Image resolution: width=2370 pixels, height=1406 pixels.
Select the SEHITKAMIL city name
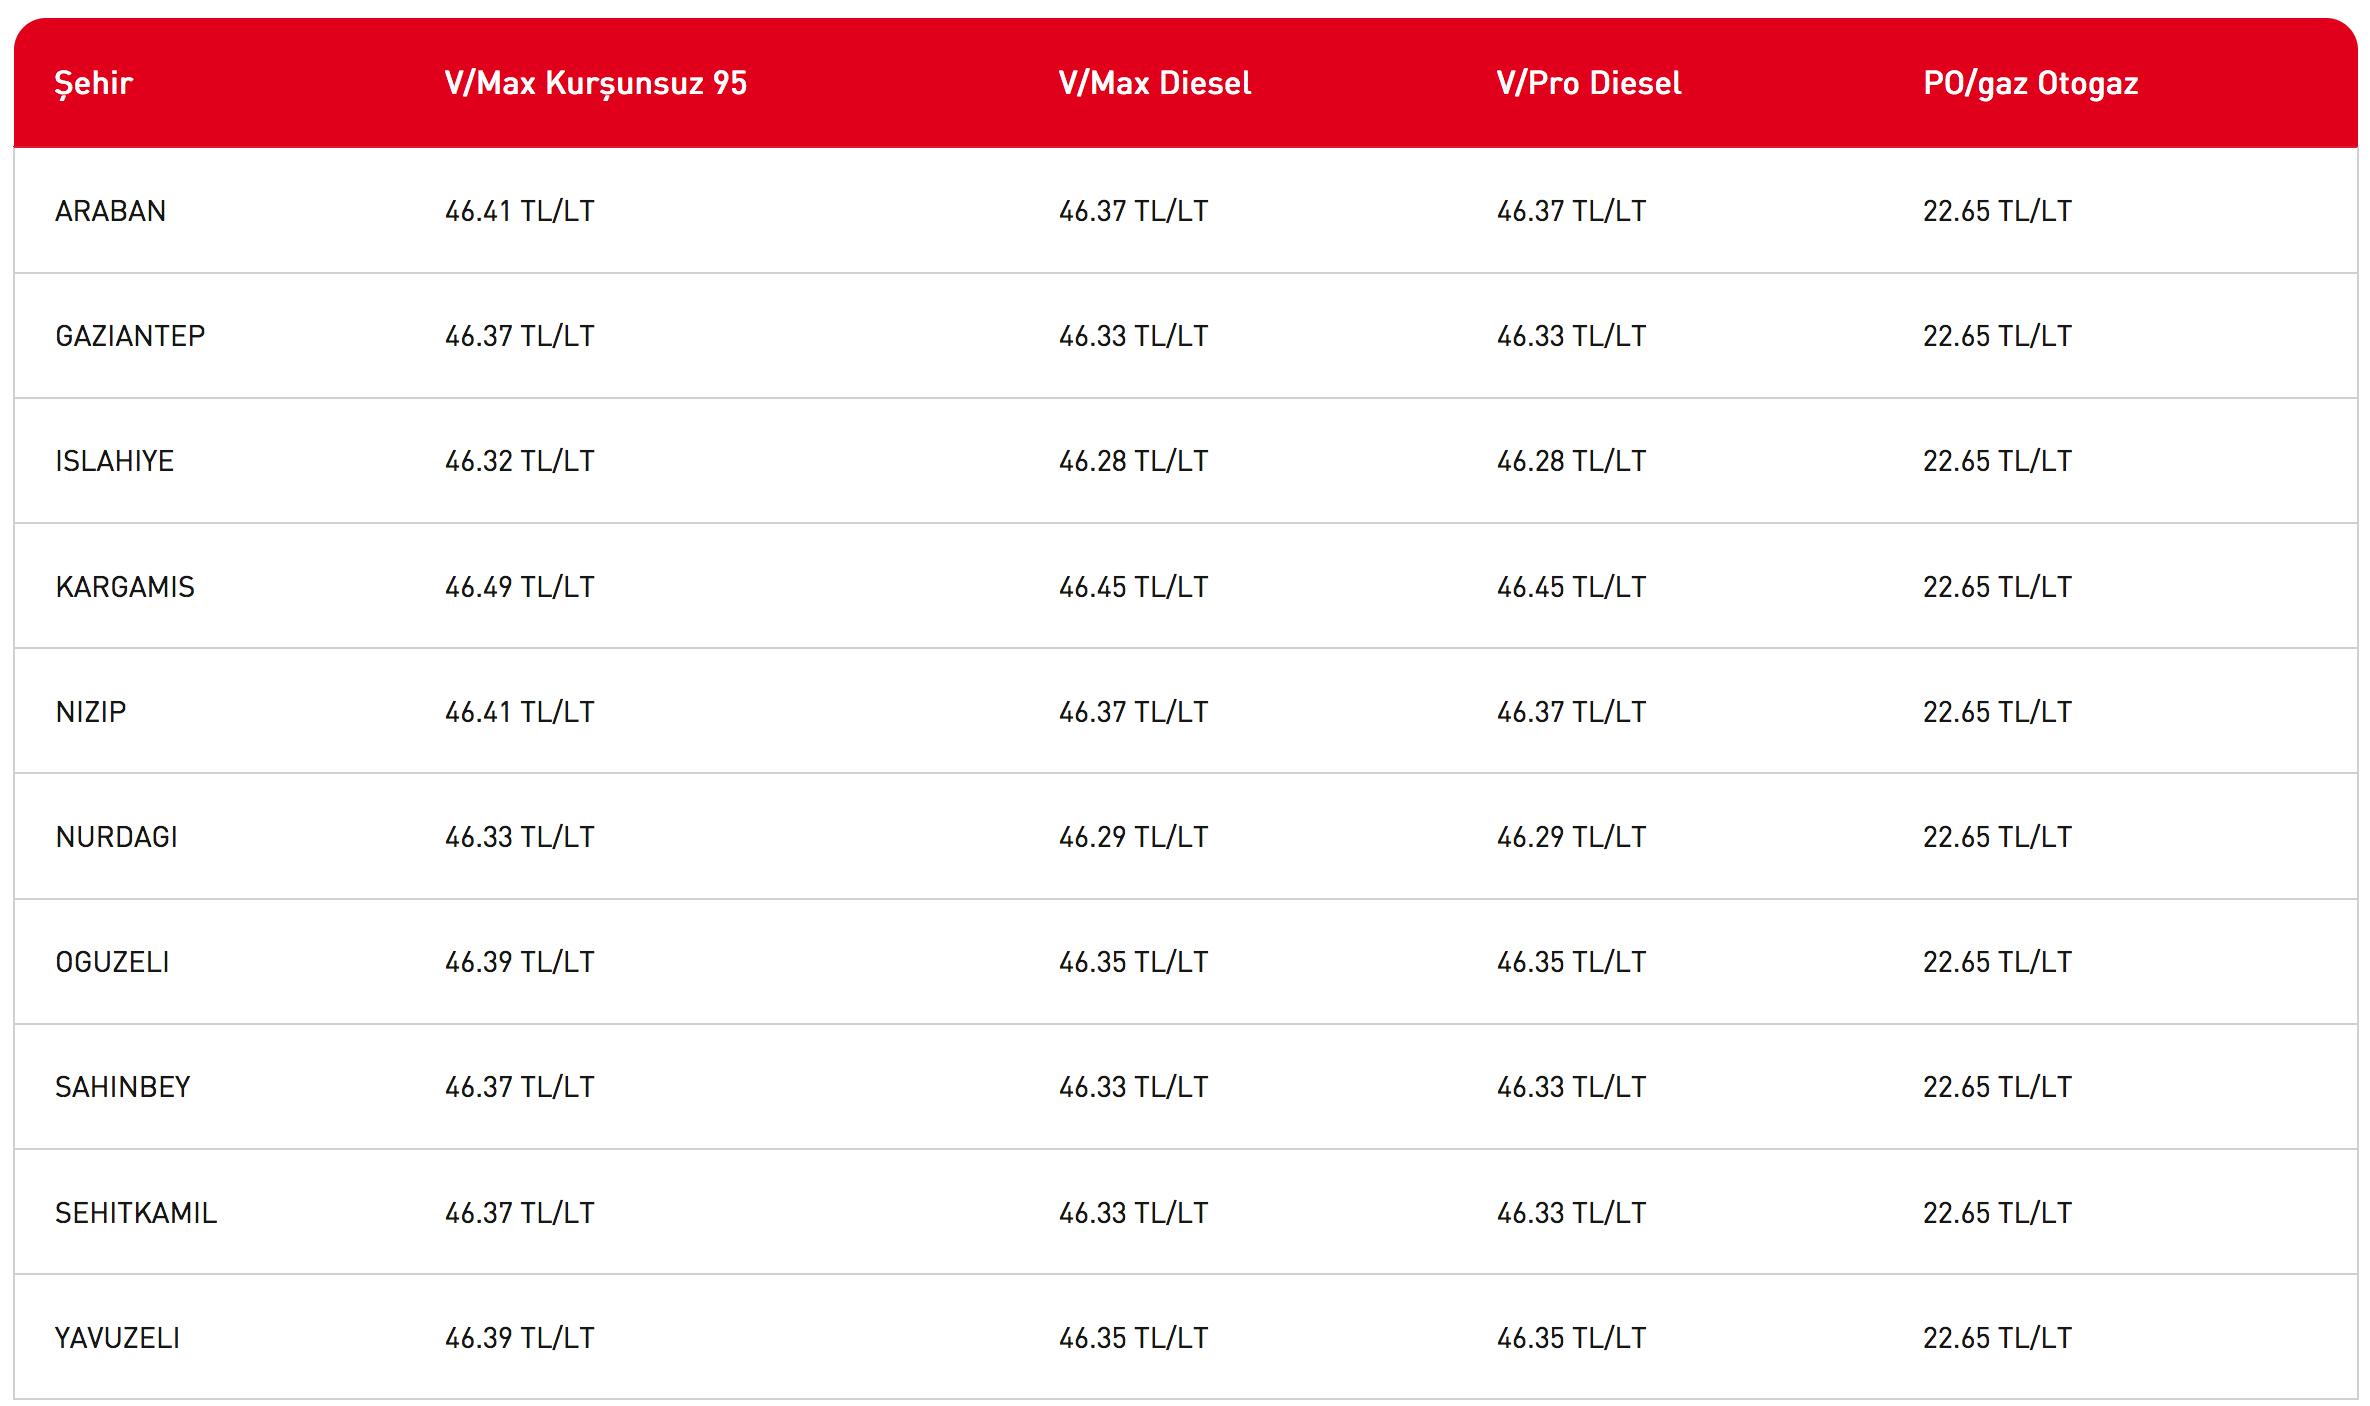tap(135, 1213)
